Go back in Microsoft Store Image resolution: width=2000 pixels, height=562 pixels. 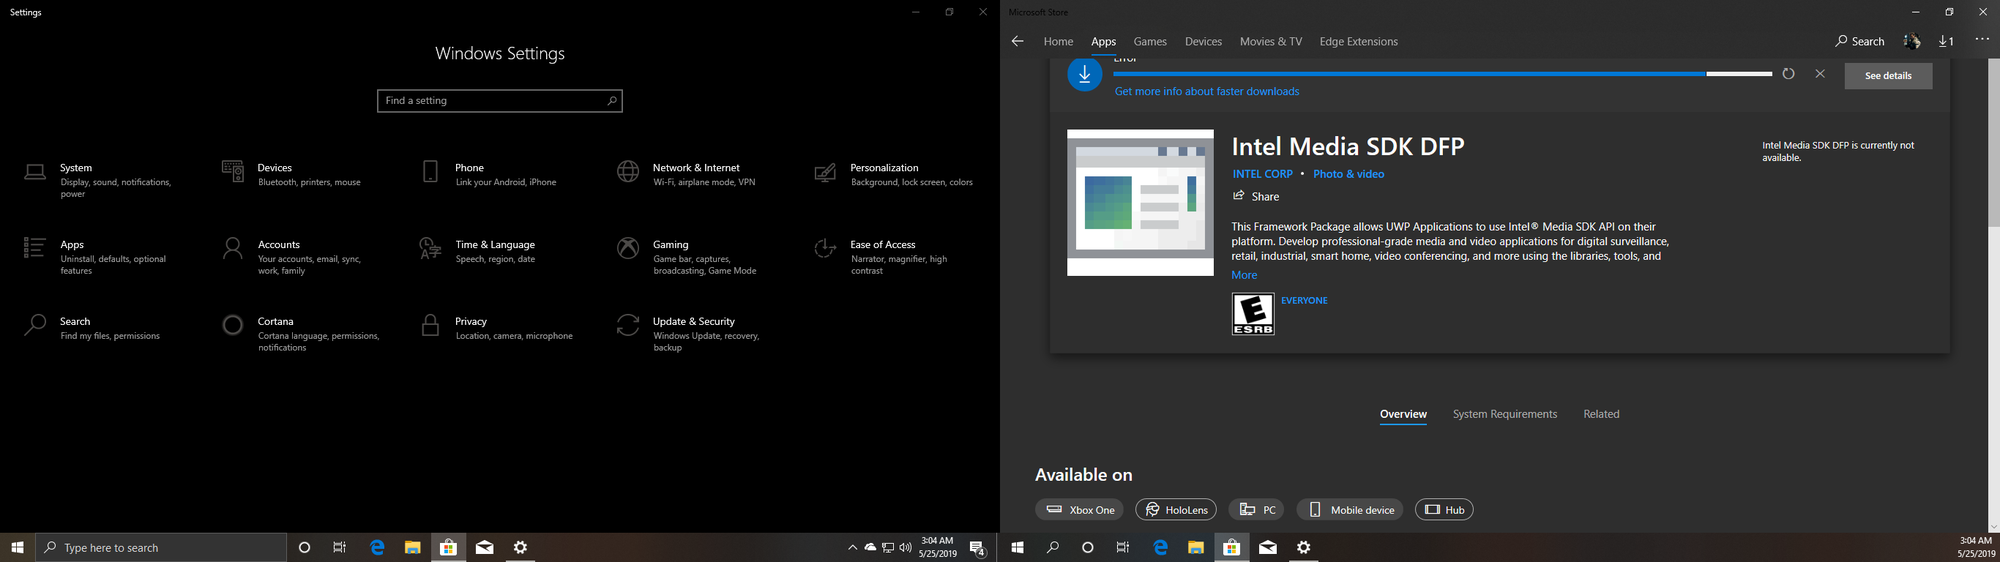[1017, 41]
